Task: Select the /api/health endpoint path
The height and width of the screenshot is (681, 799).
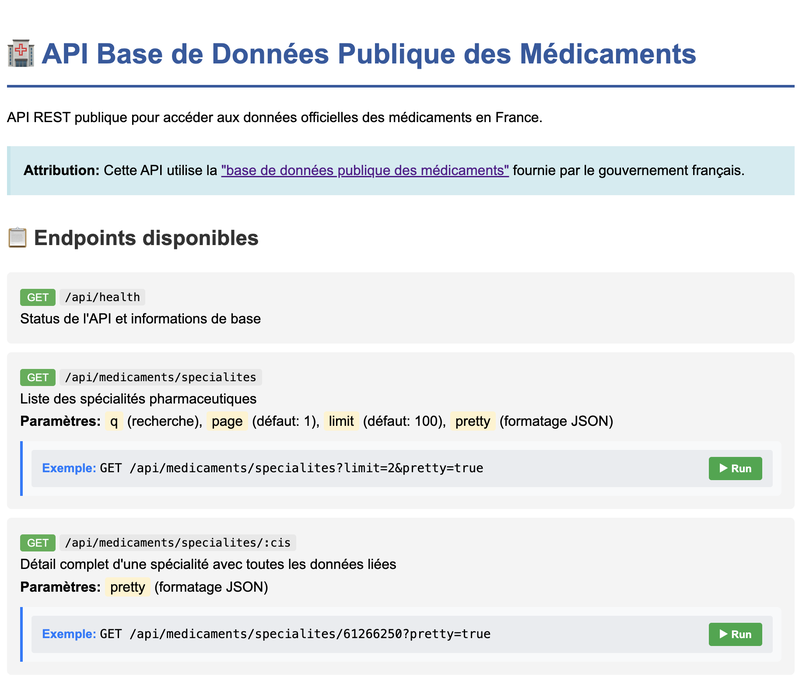Action: (102, 297)
